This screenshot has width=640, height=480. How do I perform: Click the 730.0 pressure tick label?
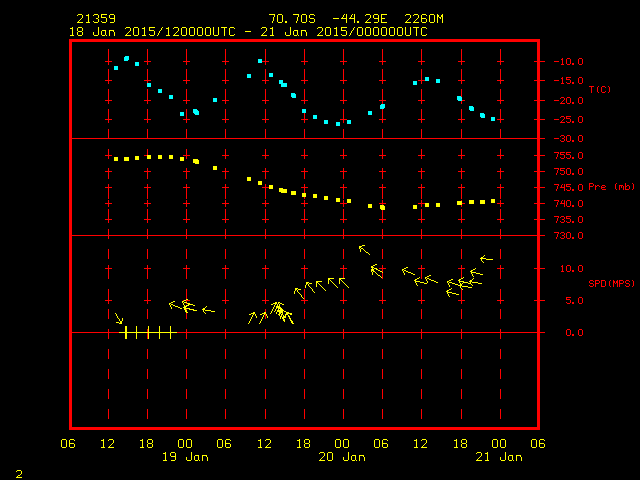(568, 236)
